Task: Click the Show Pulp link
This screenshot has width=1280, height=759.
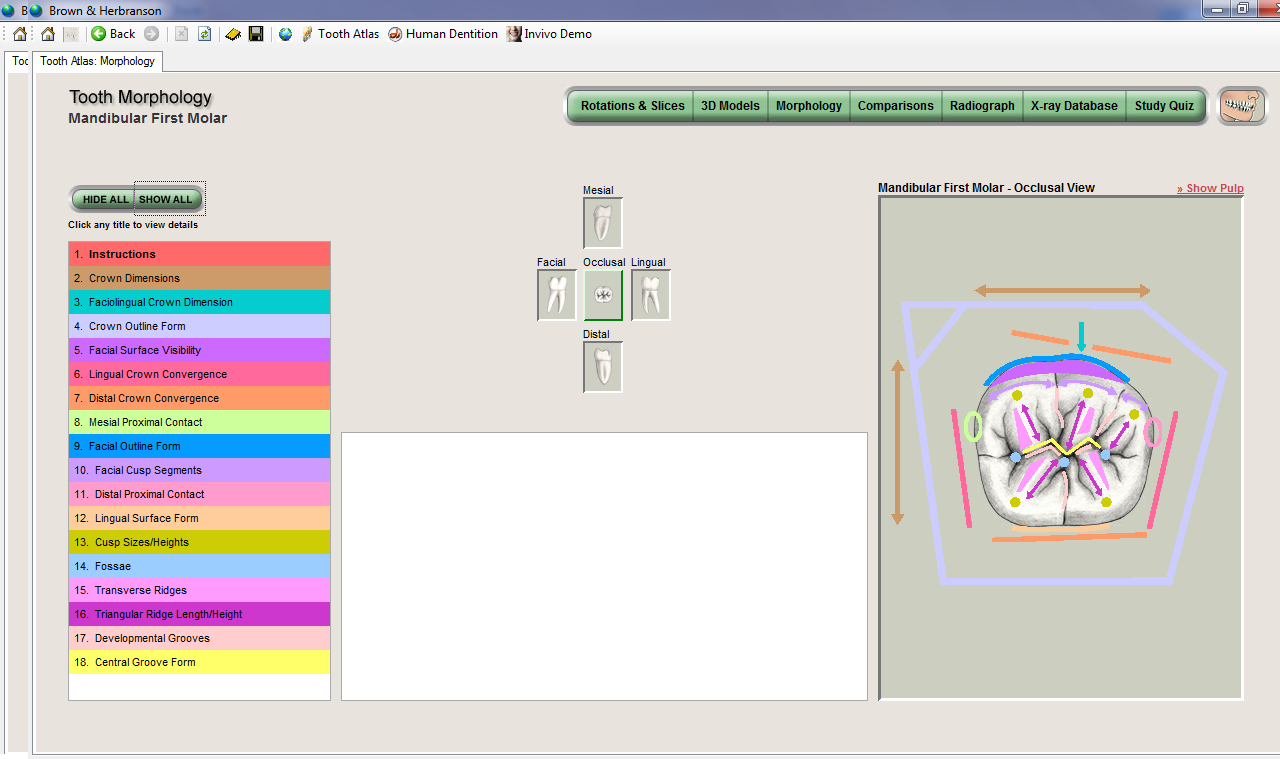Action: [1210, 188]
